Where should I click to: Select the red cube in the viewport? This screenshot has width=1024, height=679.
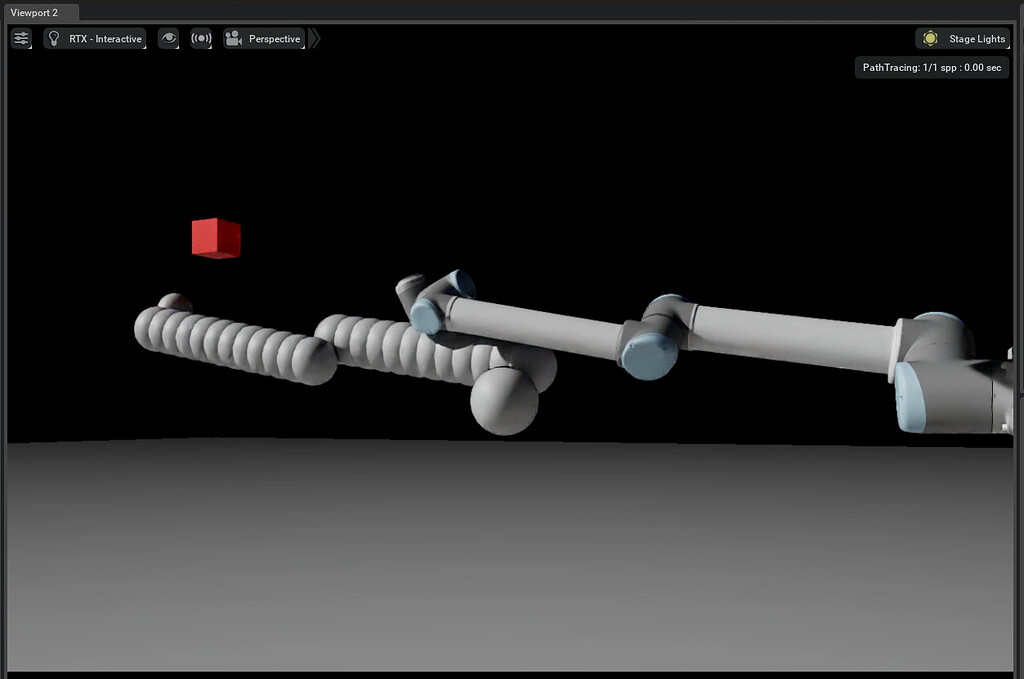pos(214,238)
